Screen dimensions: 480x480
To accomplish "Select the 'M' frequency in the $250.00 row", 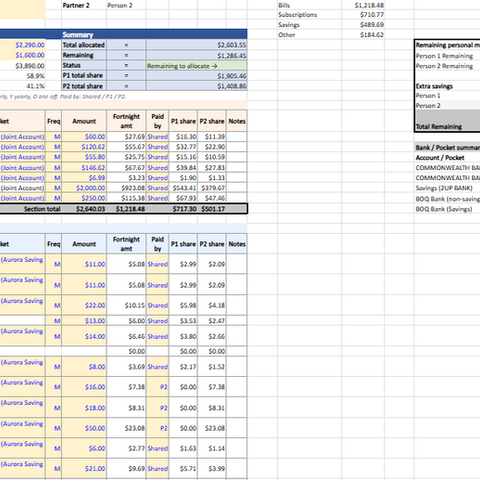I will pos(54,198).
